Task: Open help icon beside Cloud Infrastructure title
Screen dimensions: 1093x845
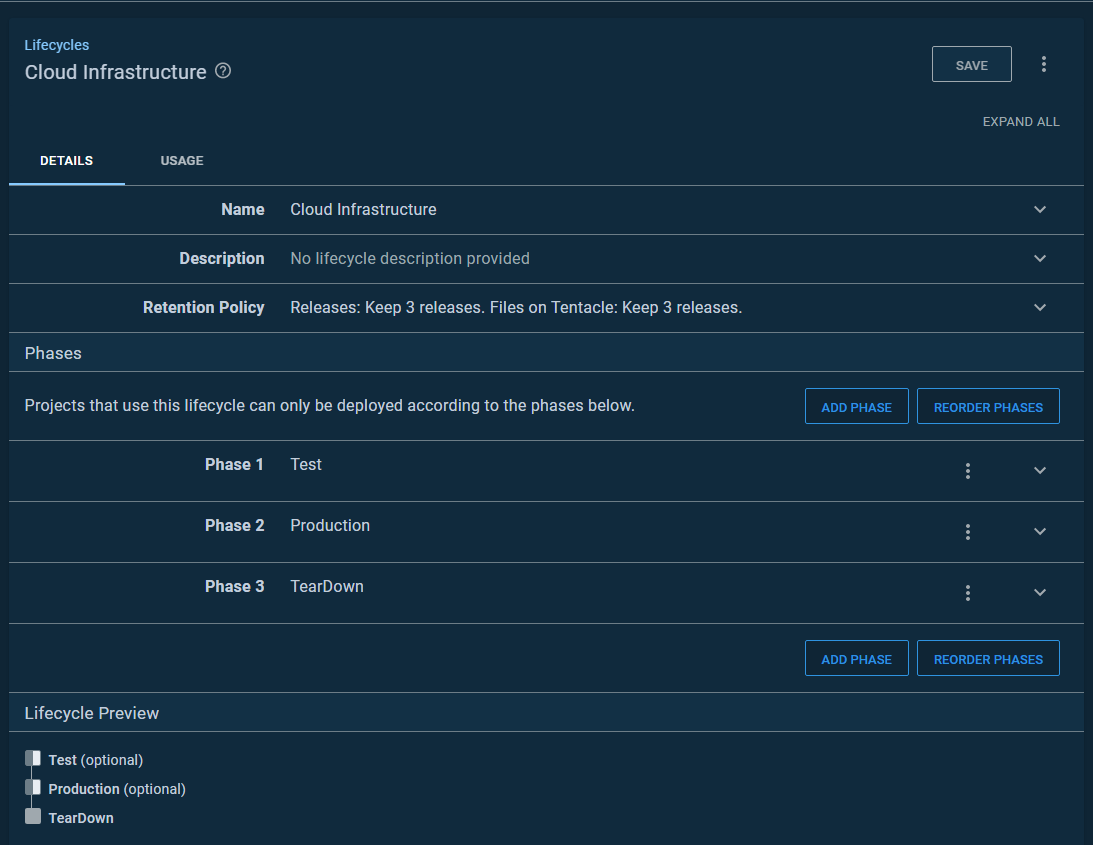Action: 223,71
